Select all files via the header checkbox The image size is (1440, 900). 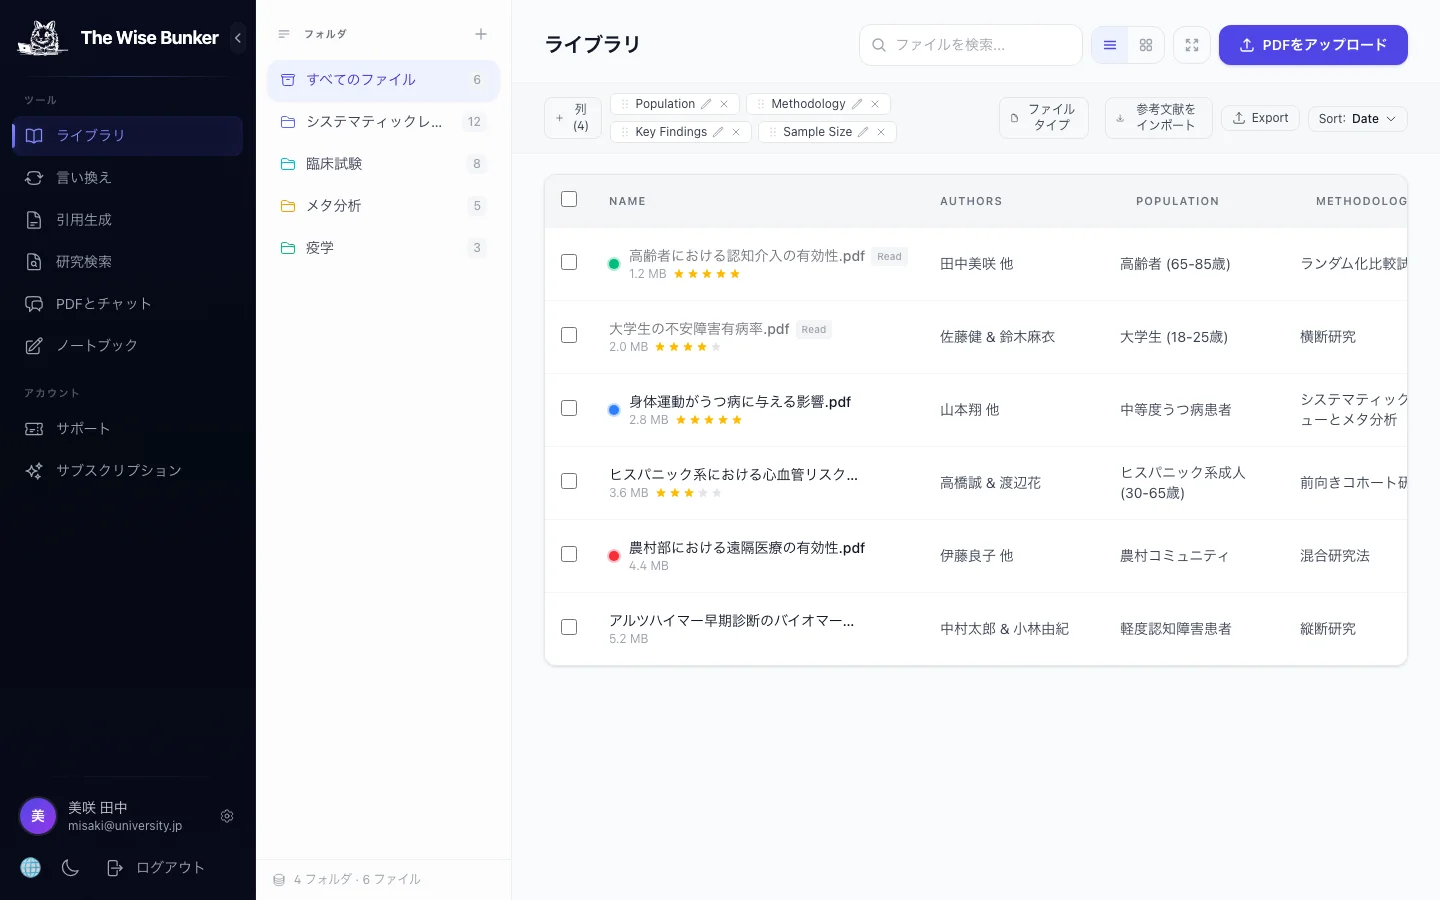[569, 199]
